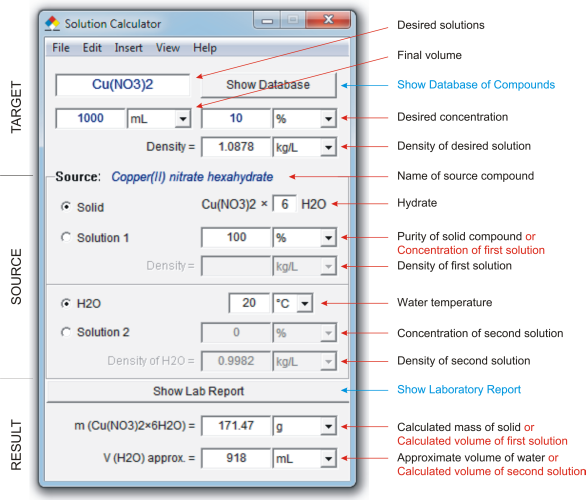The height and width of the screenshot is (500, 586).
Task: Open the File menu
Action: point(61,48)
